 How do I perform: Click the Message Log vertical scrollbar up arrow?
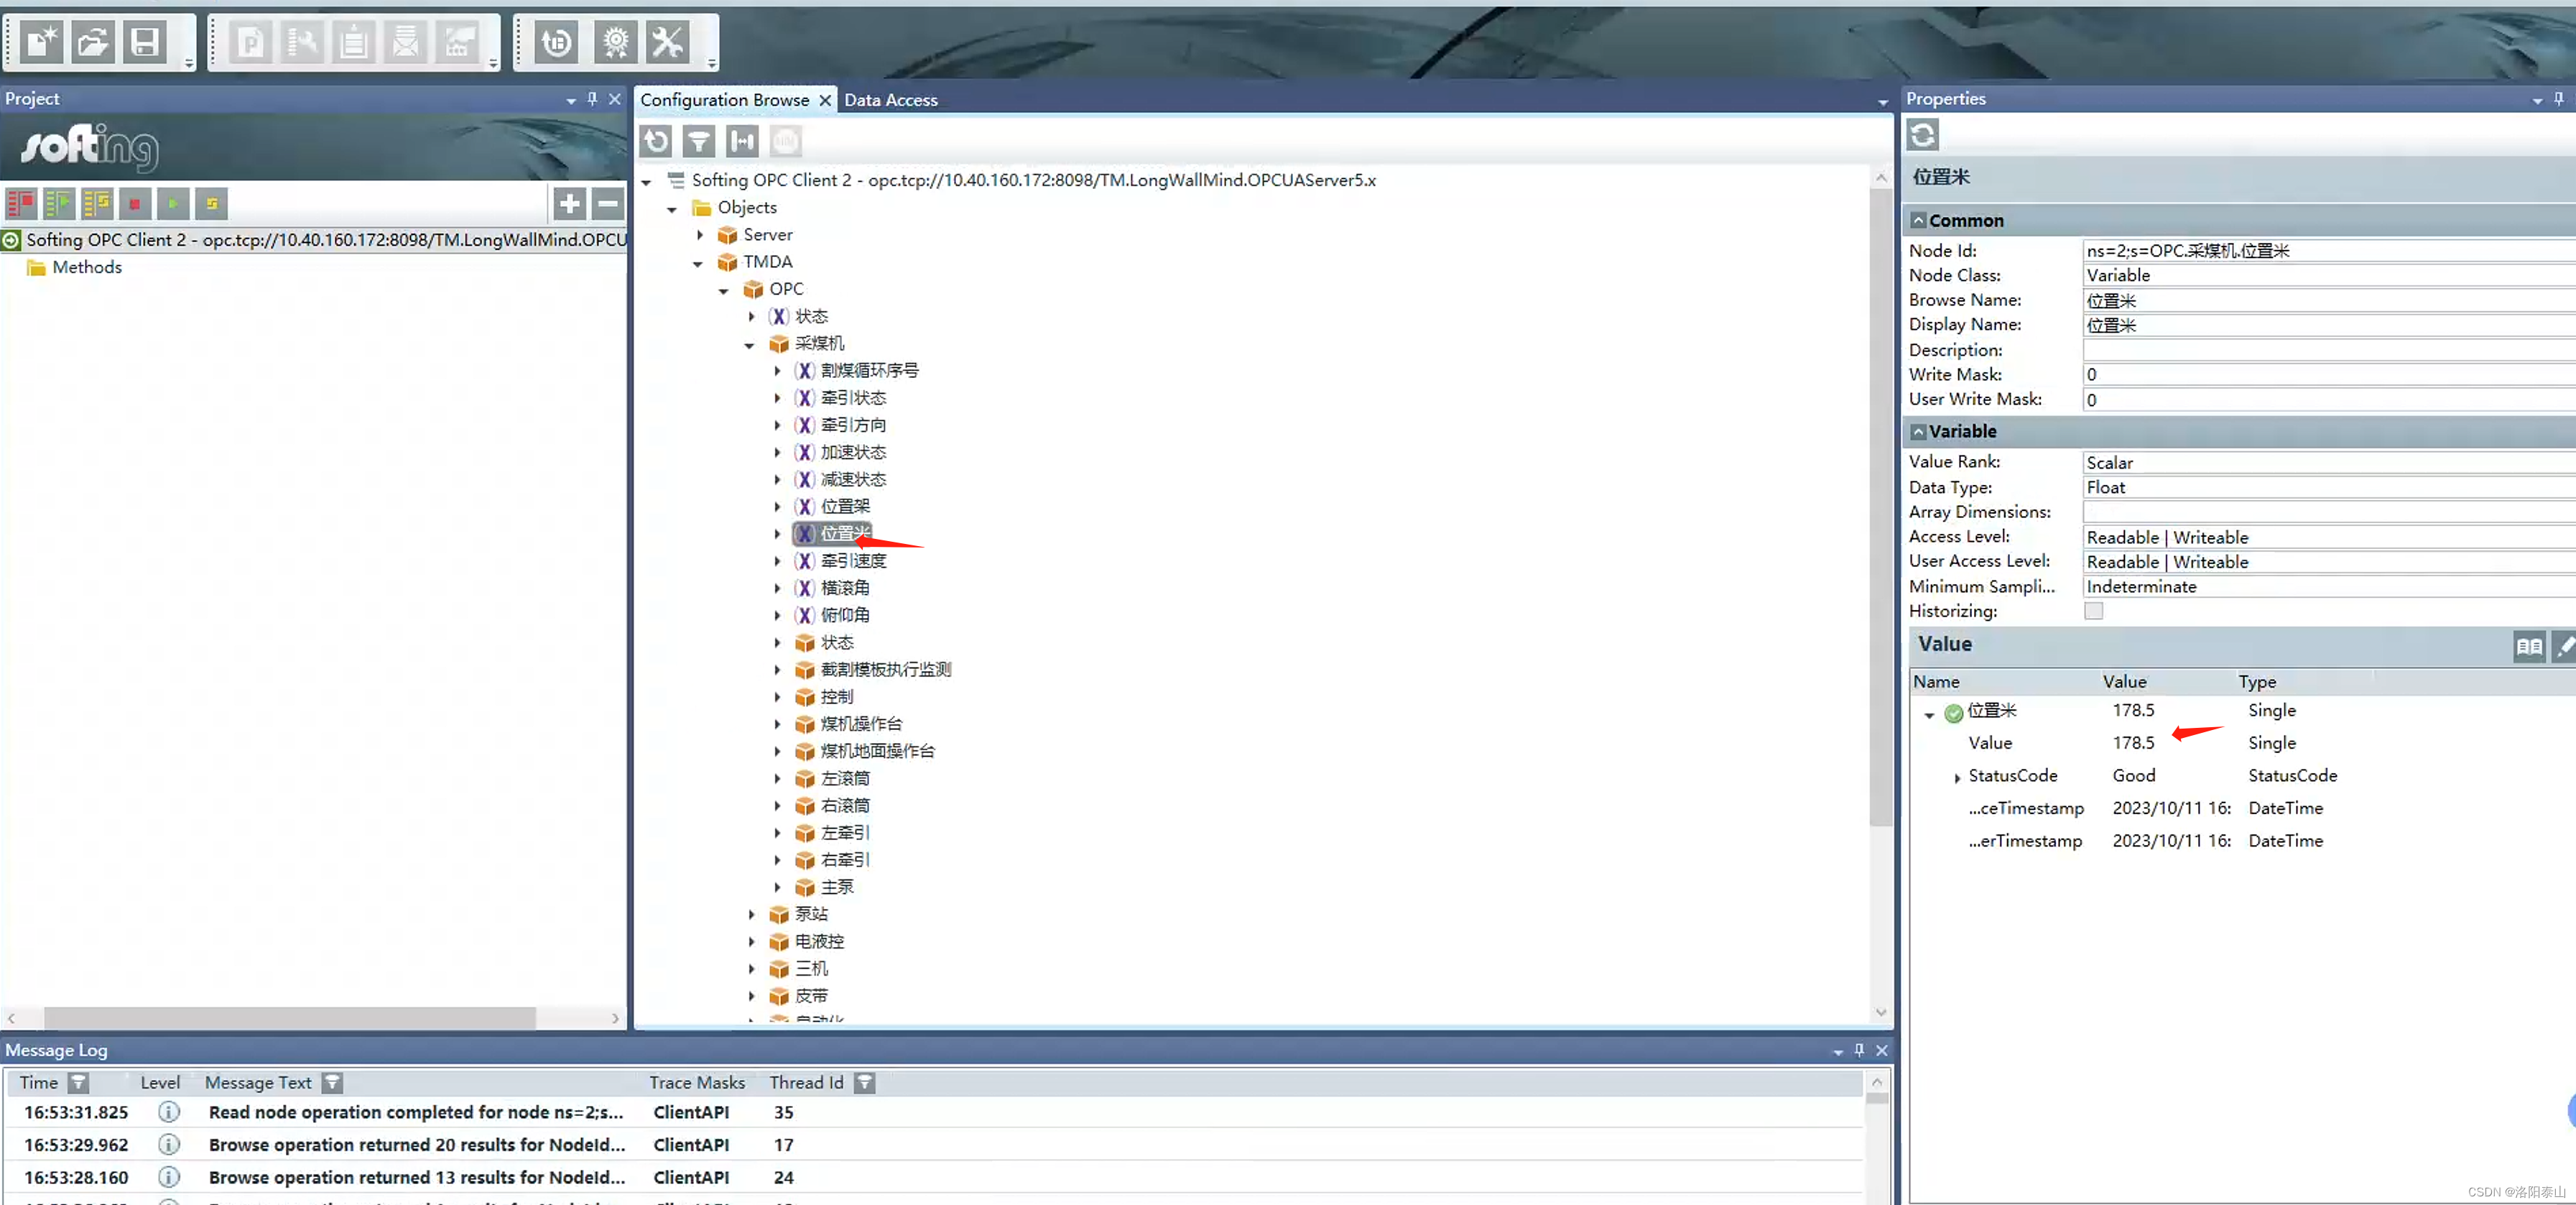tap(1877, 1082)
